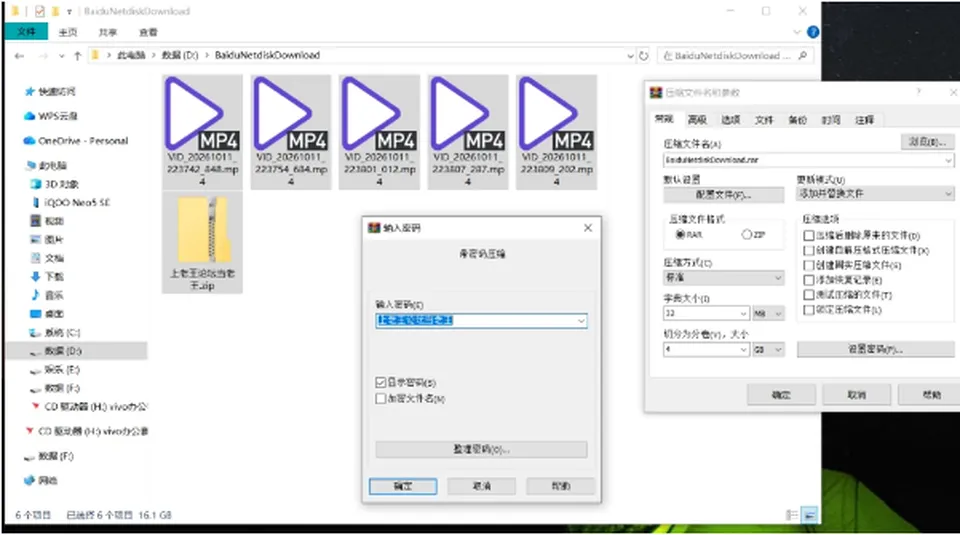
Task: Switch Explorer to large icons view from status bar
Action: [x=809, y=515]
